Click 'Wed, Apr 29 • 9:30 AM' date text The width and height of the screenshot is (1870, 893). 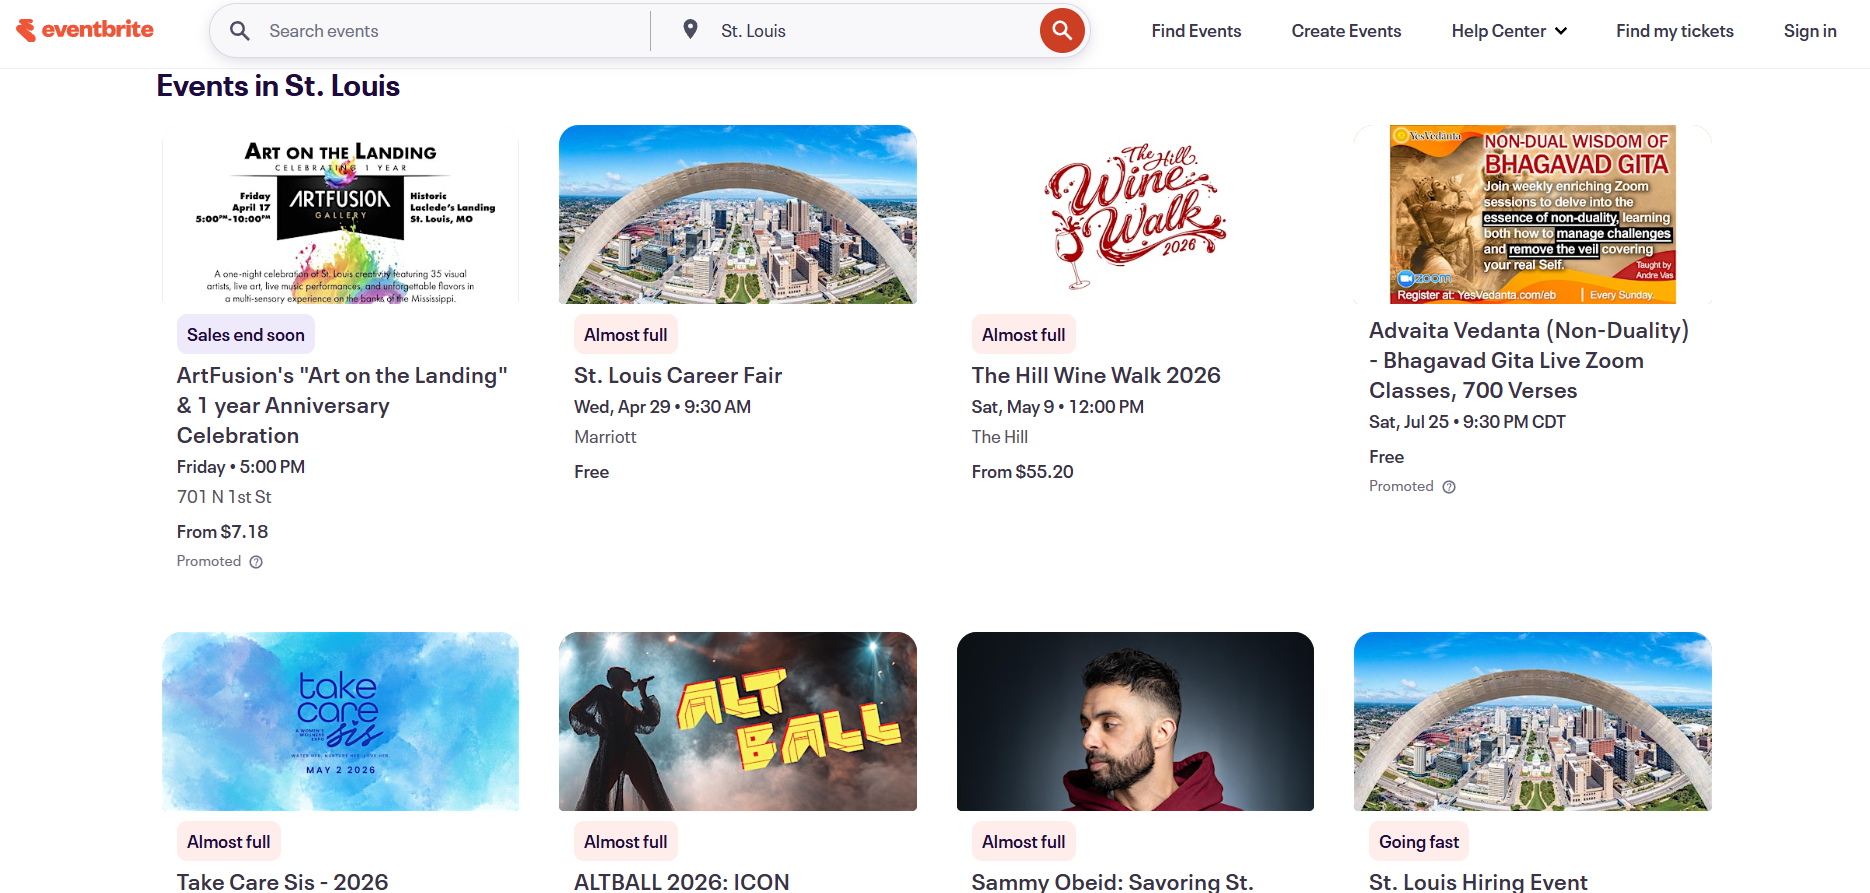click(663, 407)
